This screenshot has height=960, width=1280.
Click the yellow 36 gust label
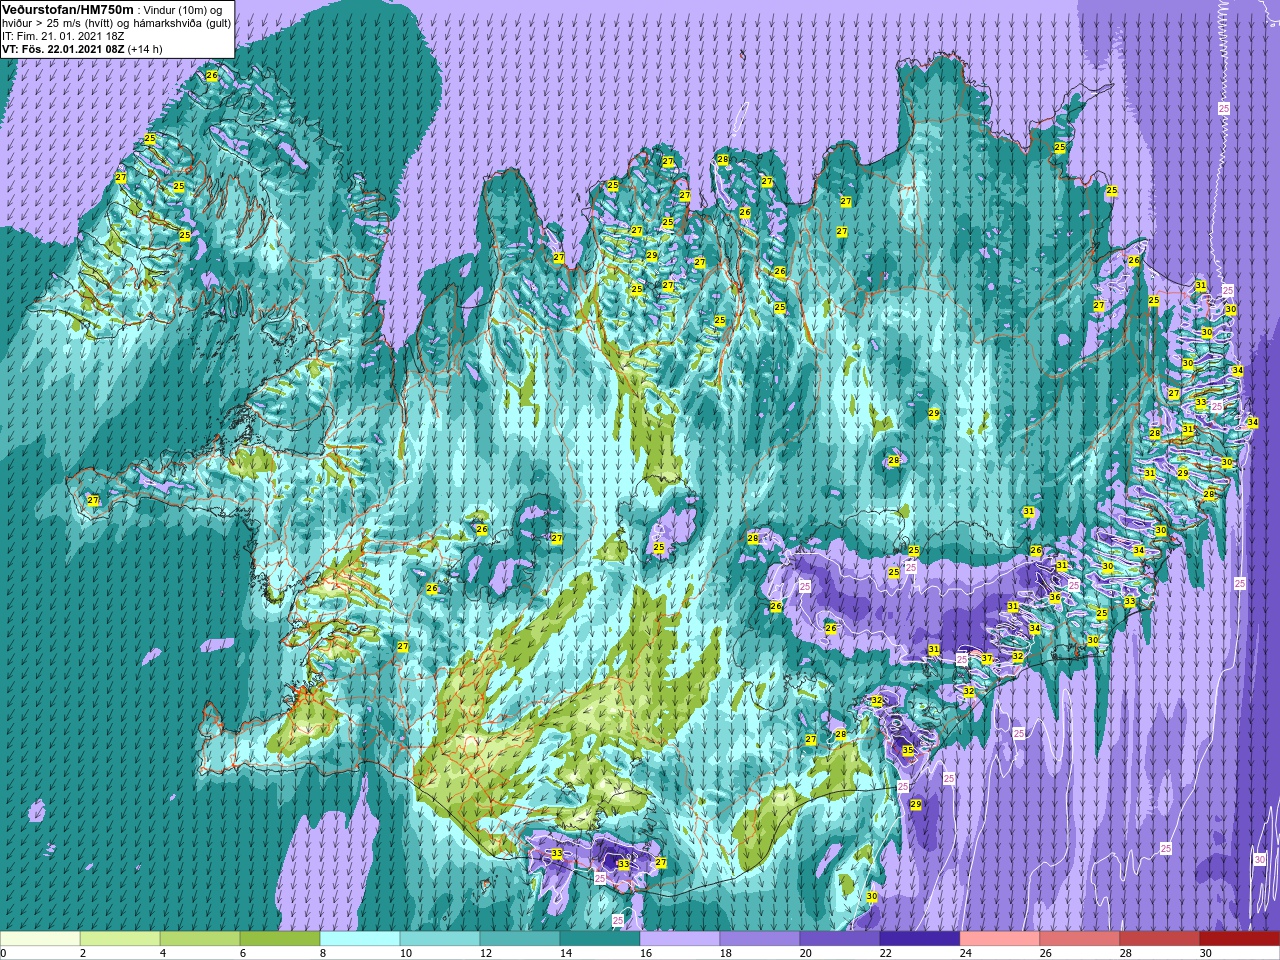click(1054, 597)
